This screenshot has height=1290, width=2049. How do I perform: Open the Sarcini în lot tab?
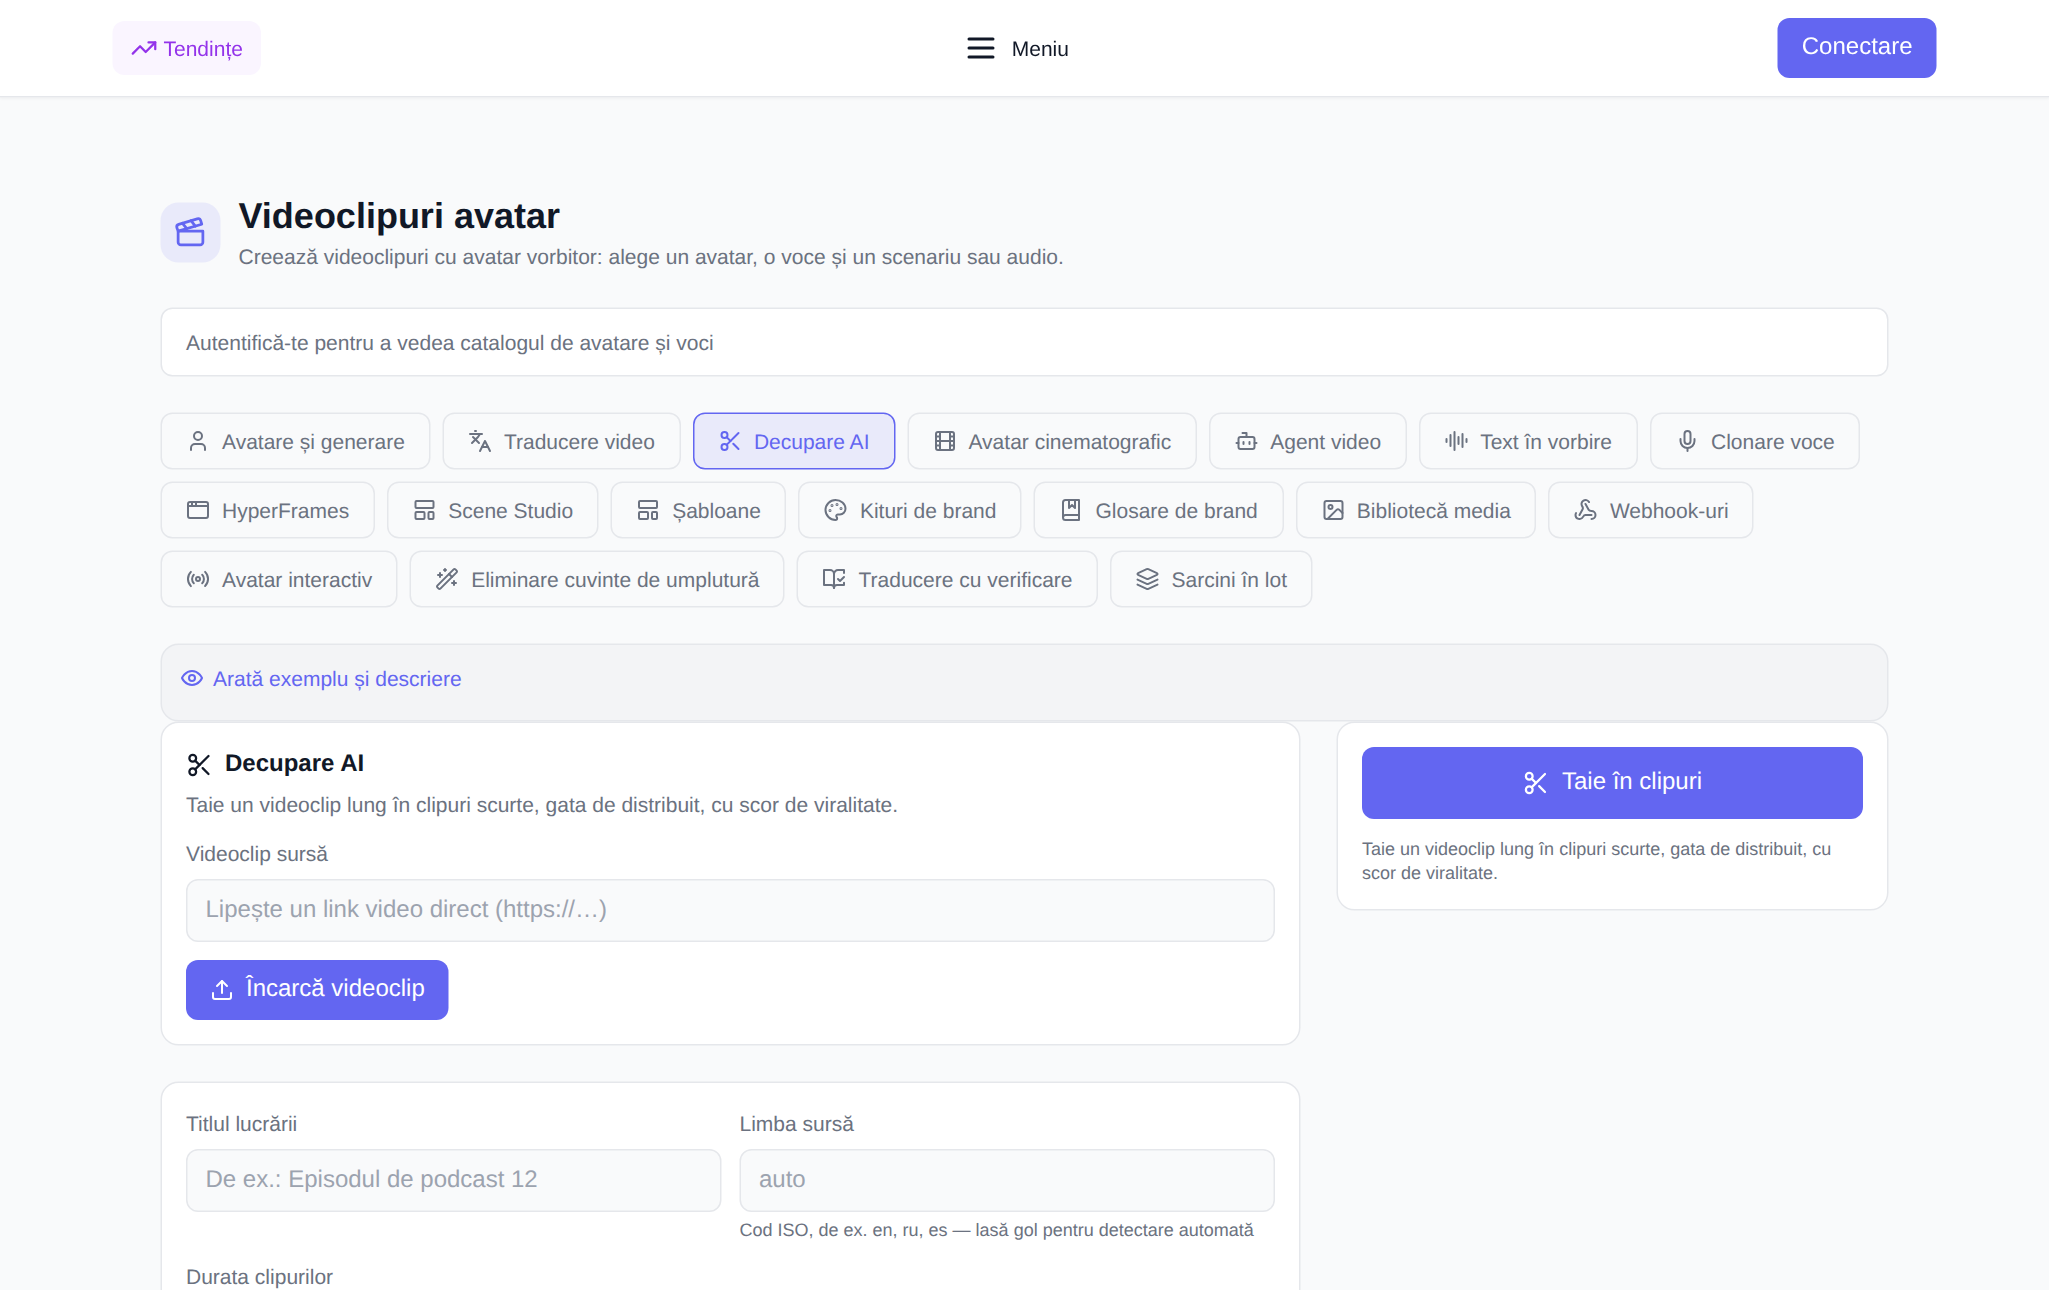(1211, 579)
